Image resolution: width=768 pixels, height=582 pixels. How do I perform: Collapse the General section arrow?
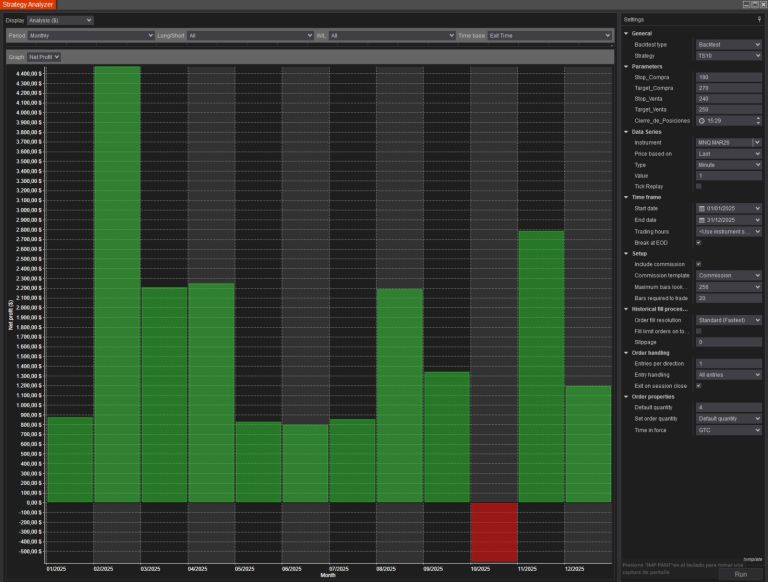pos(626,34)
